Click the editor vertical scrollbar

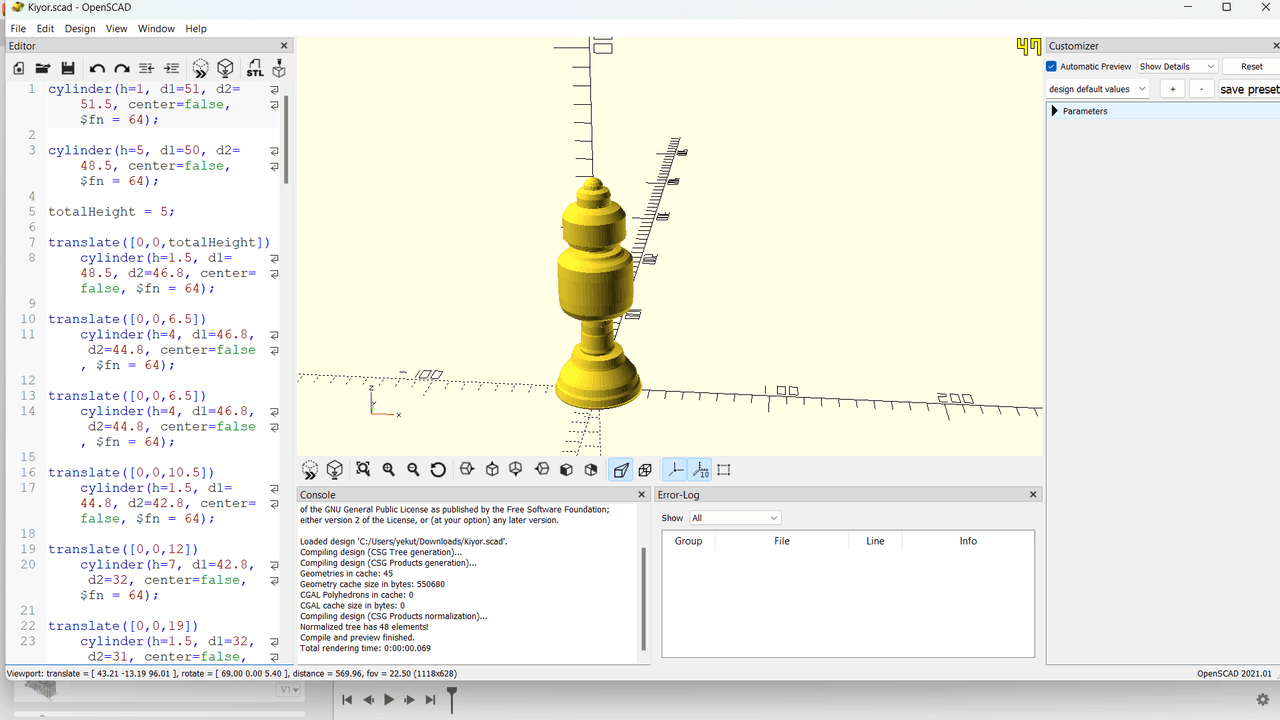coord(287,140)
